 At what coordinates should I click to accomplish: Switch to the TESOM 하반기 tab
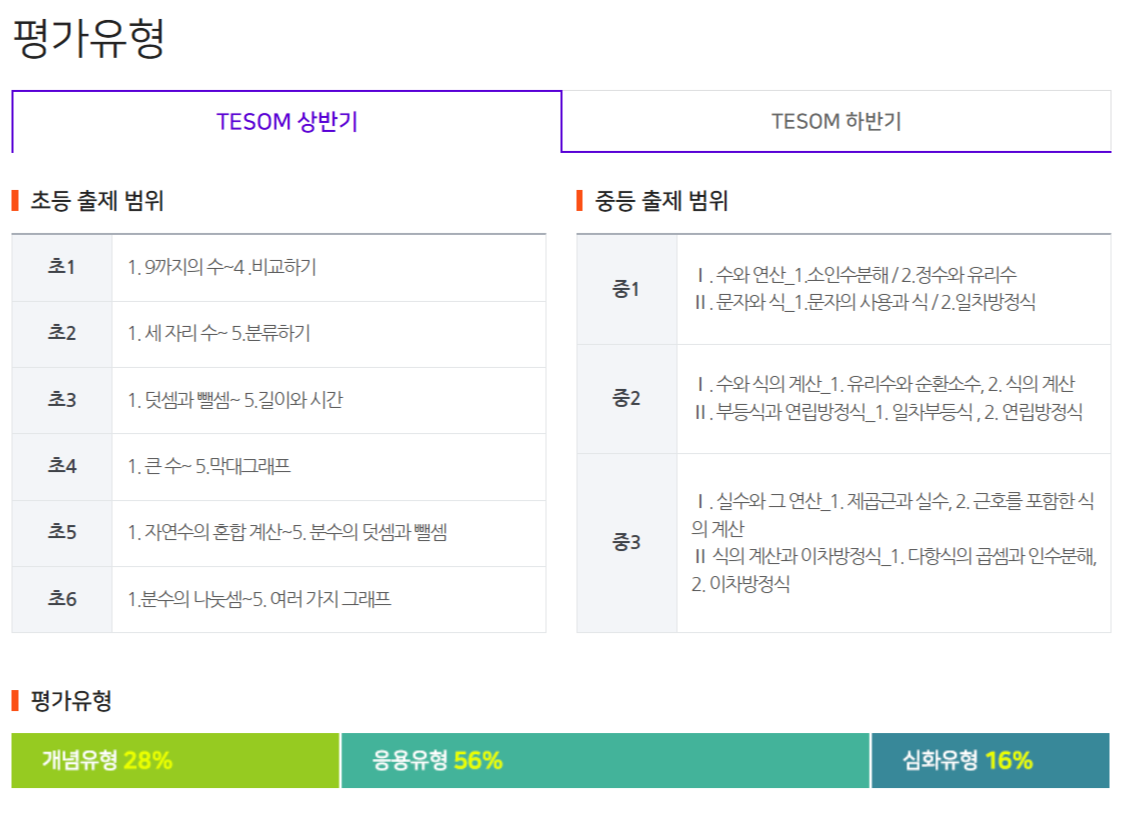coord(836,121)
